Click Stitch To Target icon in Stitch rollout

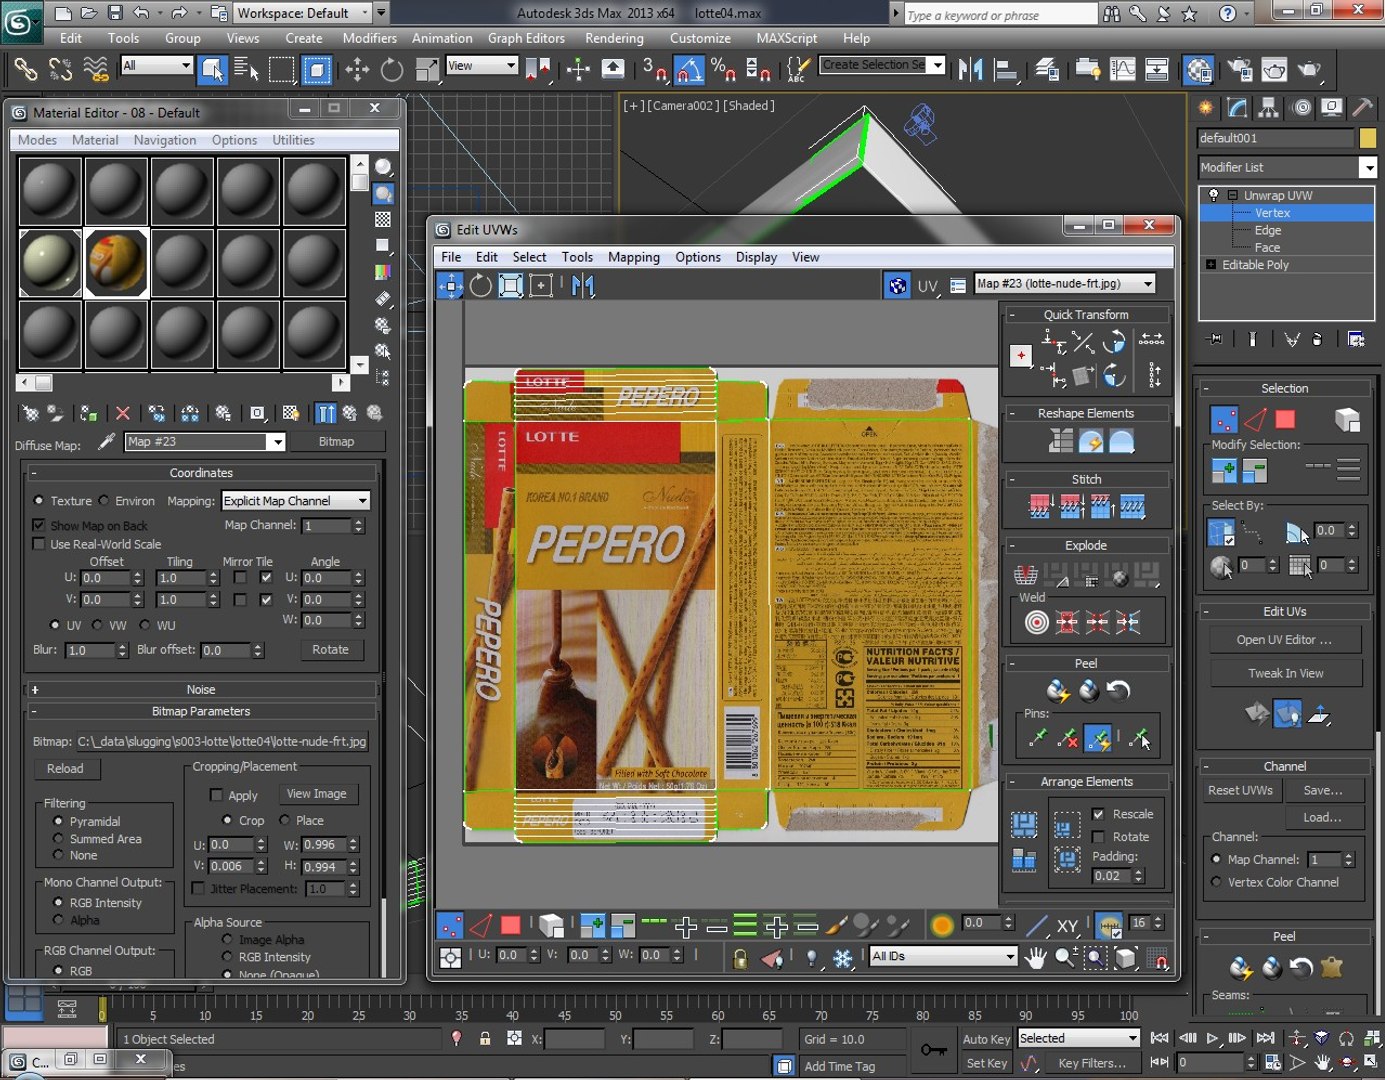(1040, 507)
